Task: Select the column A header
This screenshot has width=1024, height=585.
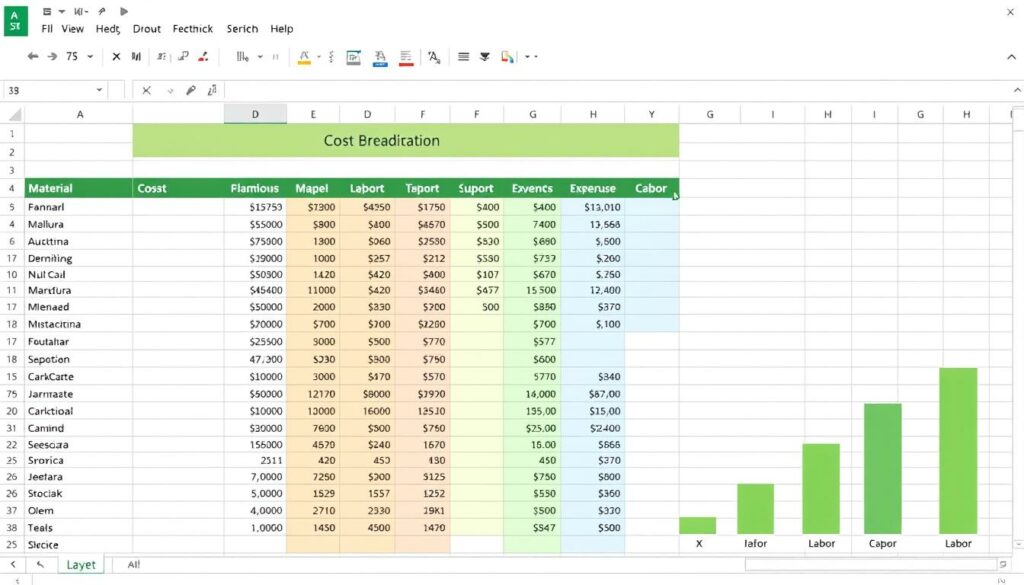Action: (80, 114)
